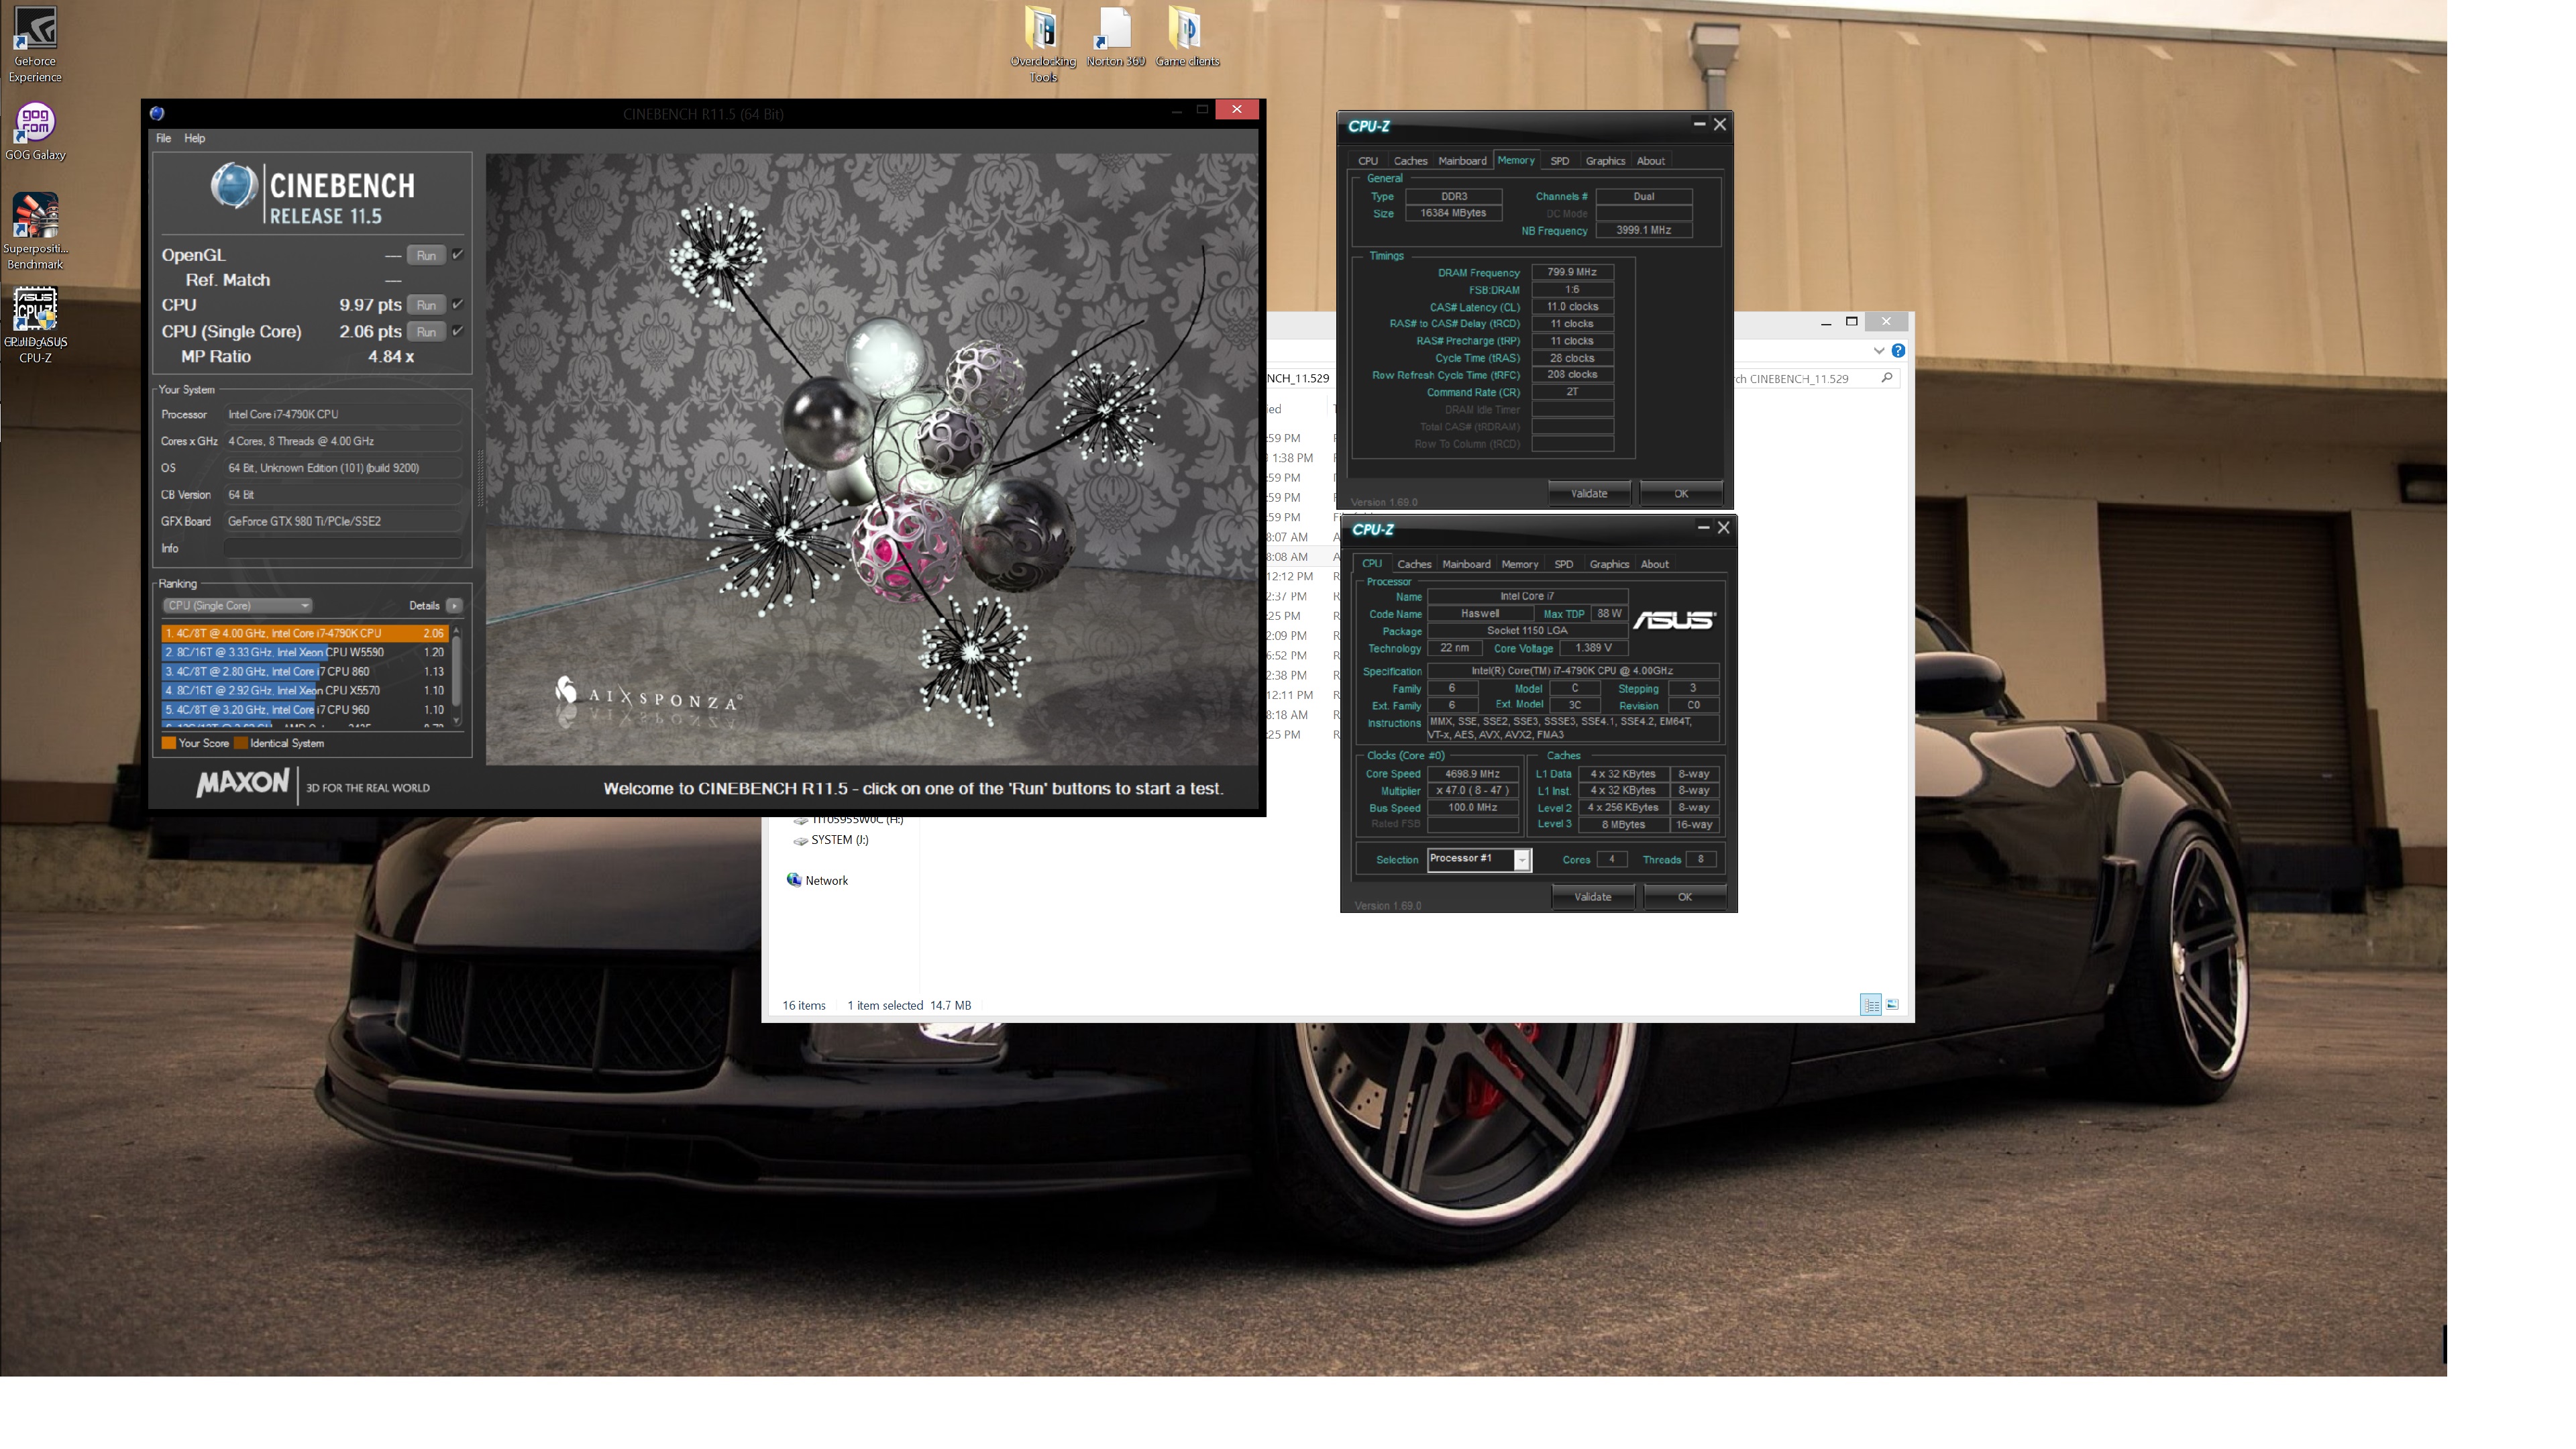2576x1449 pixels.
Task: Click OK in the upper CPU-Z window
Action: pos(1681,493)
